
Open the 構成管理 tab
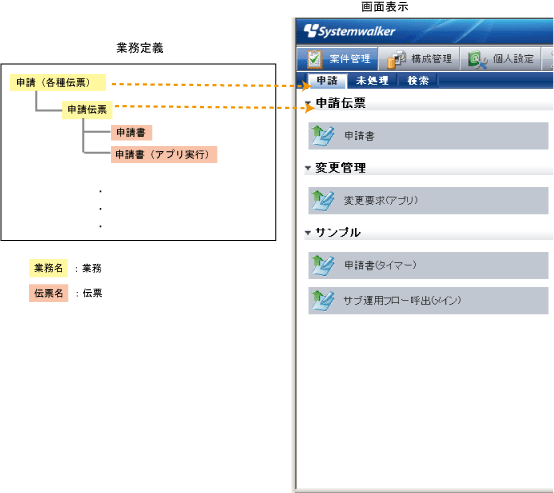tap(419, 59)
